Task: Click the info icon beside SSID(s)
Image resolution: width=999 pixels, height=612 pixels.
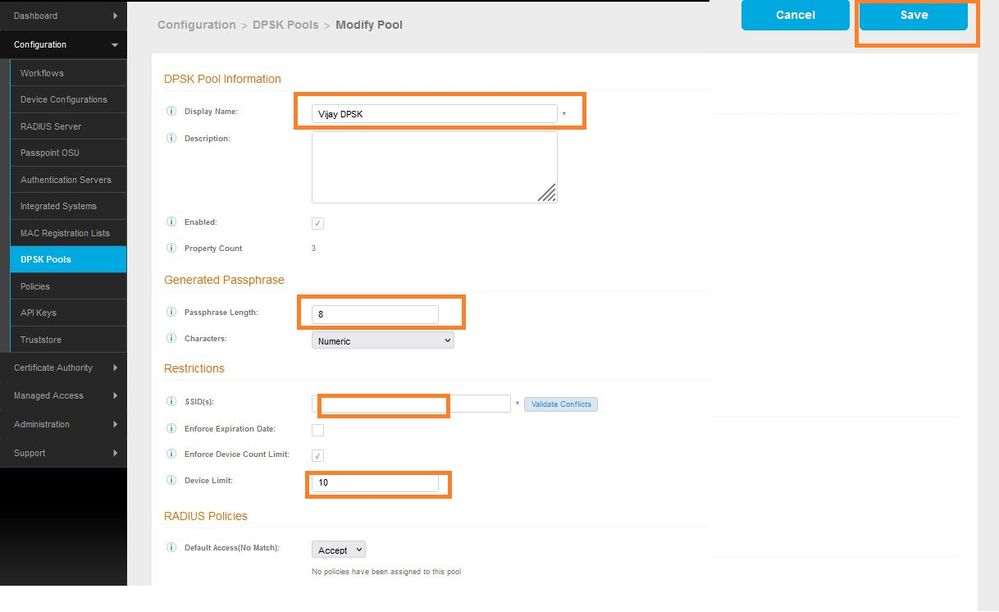Action: pos(171,402)
